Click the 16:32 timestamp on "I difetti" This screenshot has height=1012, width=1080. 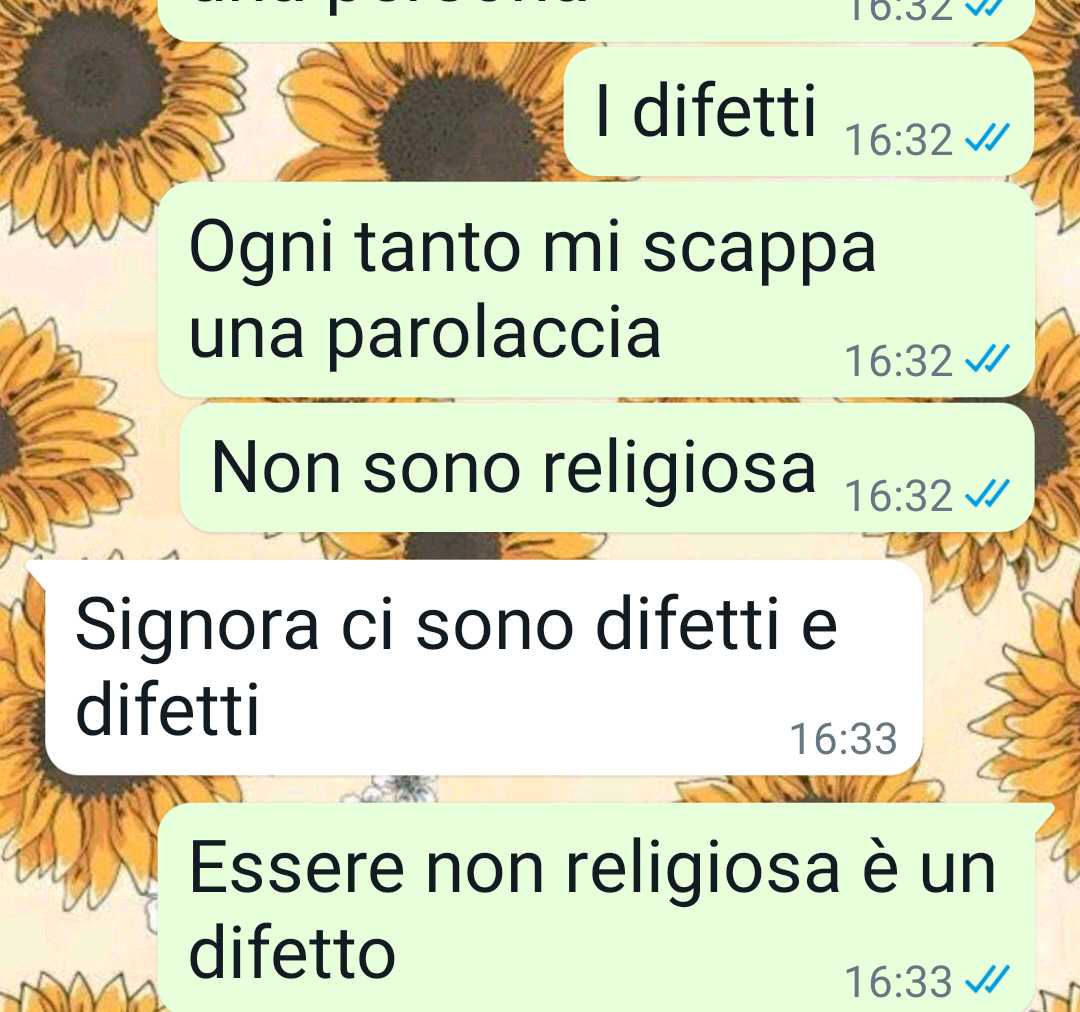click(x=898, y=140)
